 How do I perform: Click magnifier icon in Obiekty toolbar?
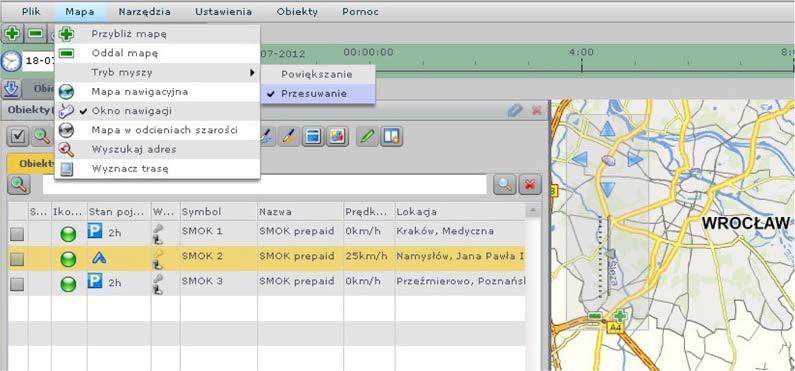41,137
